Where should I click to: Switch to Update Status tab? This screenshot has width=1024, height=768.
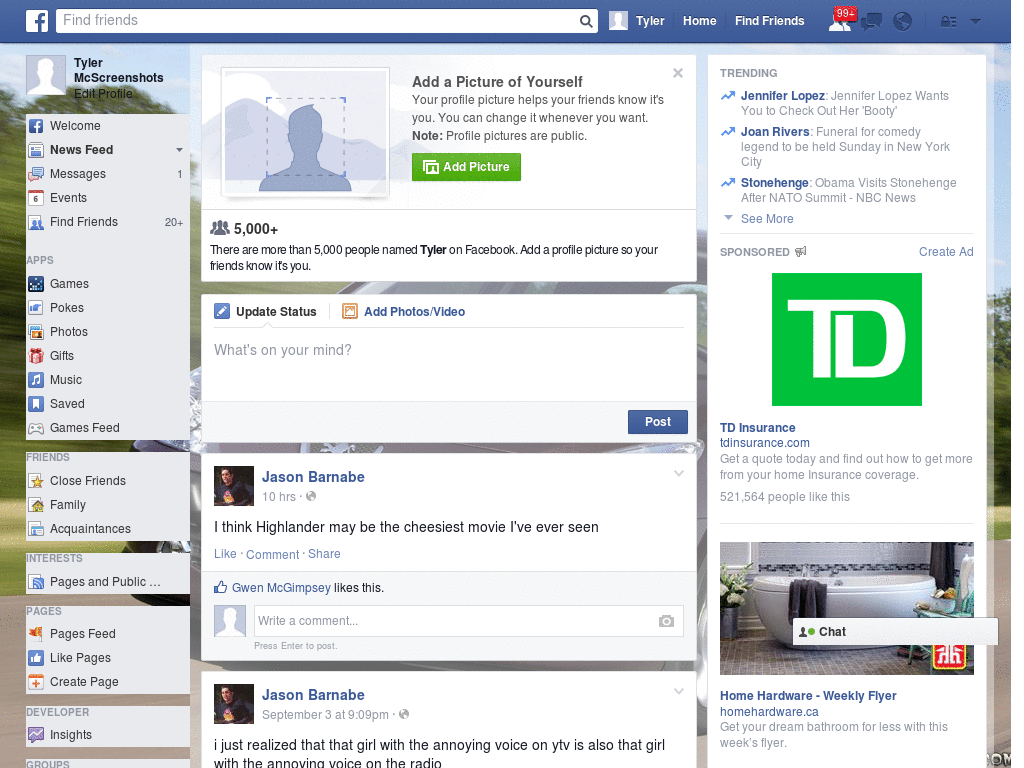(266, 312)
